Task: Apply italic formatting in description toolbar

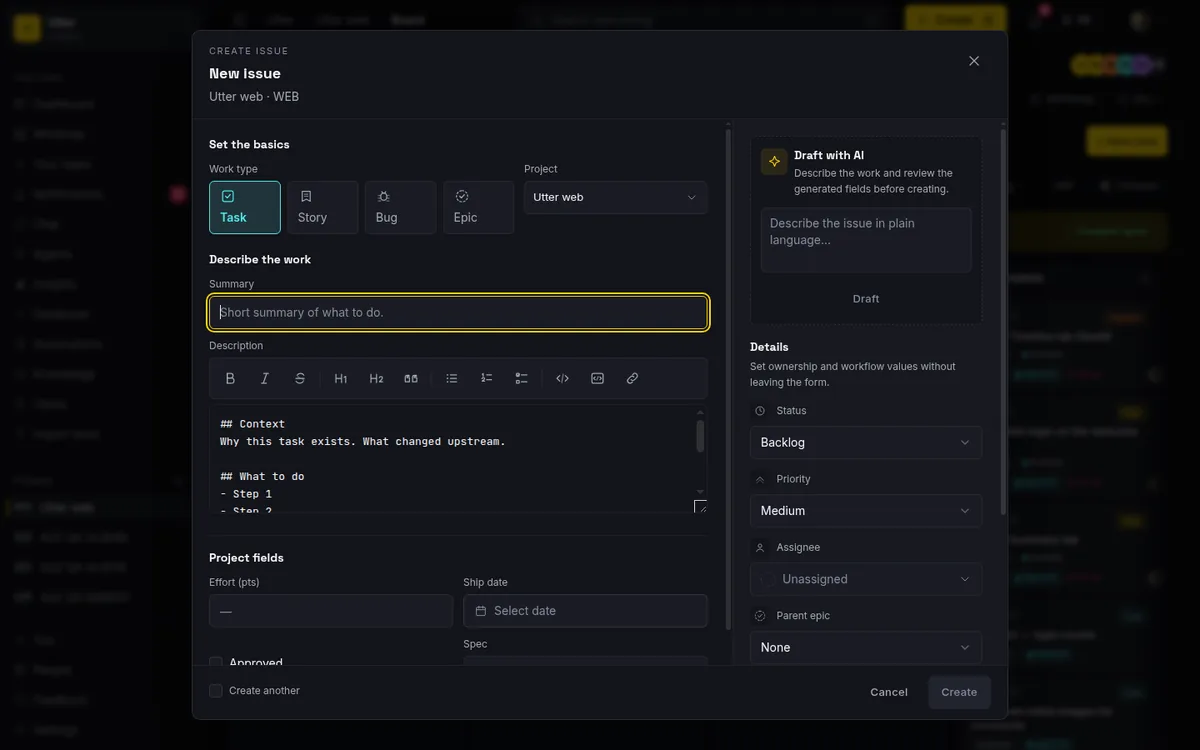Action: click(x=265, y=378)
